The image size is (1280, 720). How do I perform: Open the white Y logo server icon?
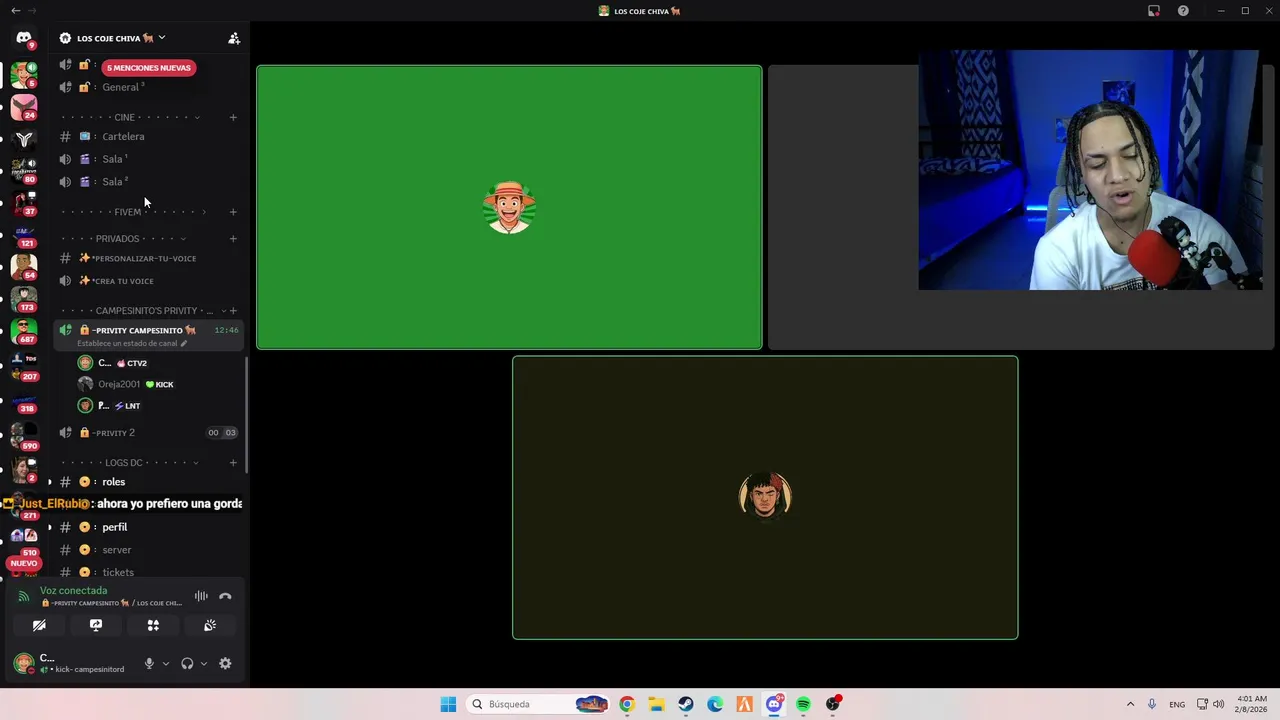pyautogui.click(x=24, y=139)
